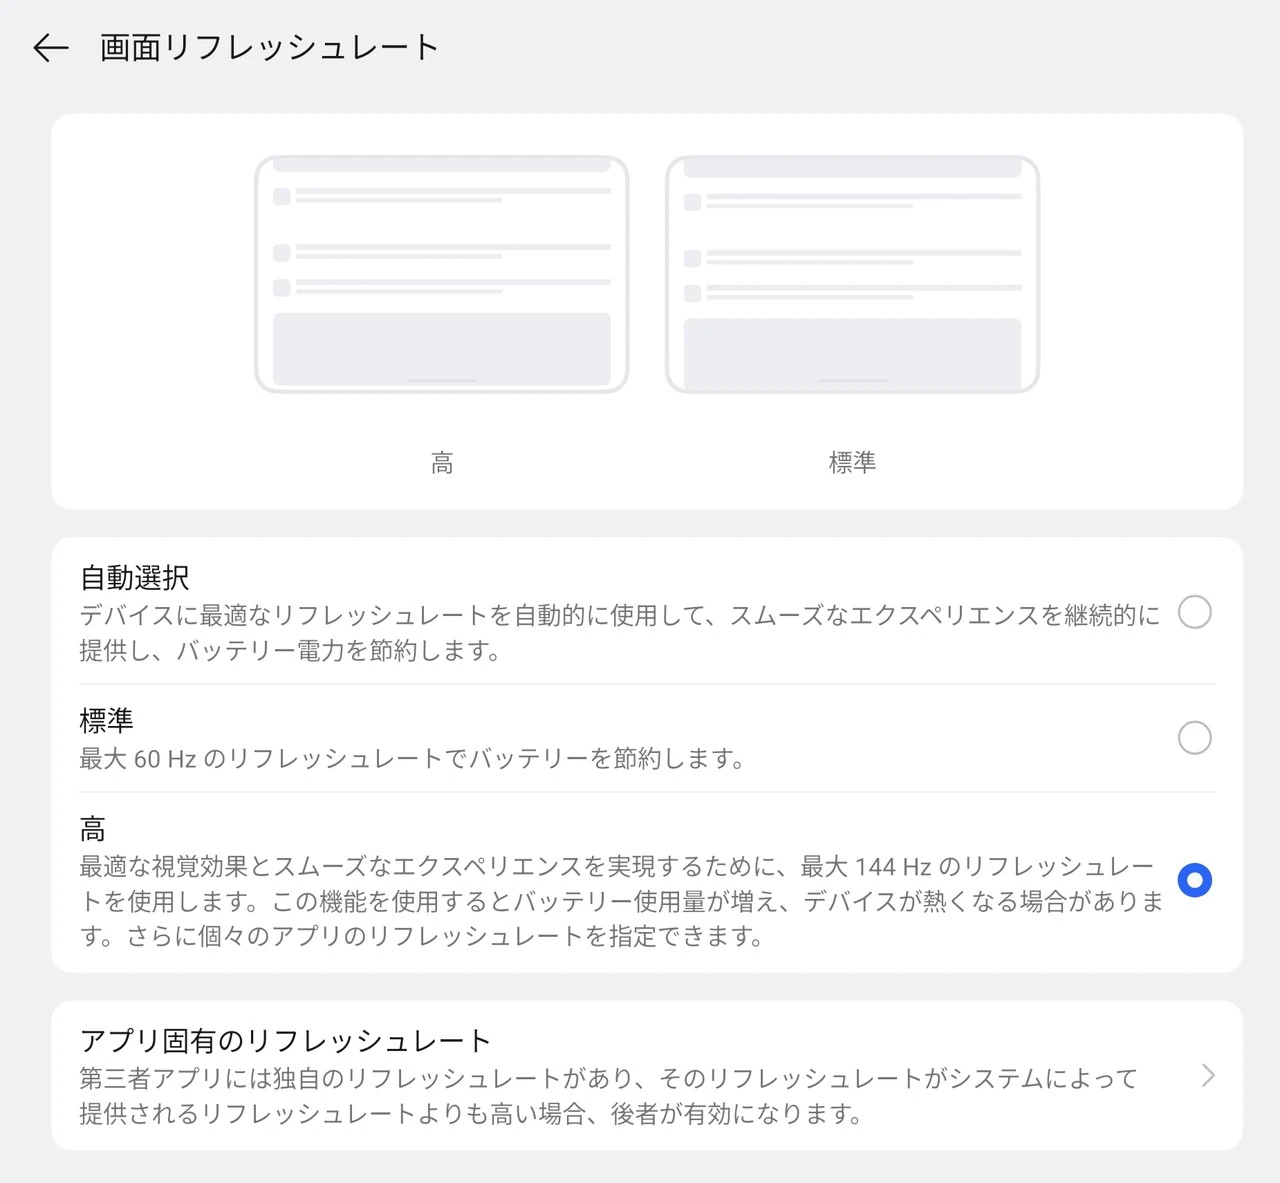Open アプリ固有のリフレッシュレート settings
This screenshot has height=1183, width=1280.
point(286,1041)
